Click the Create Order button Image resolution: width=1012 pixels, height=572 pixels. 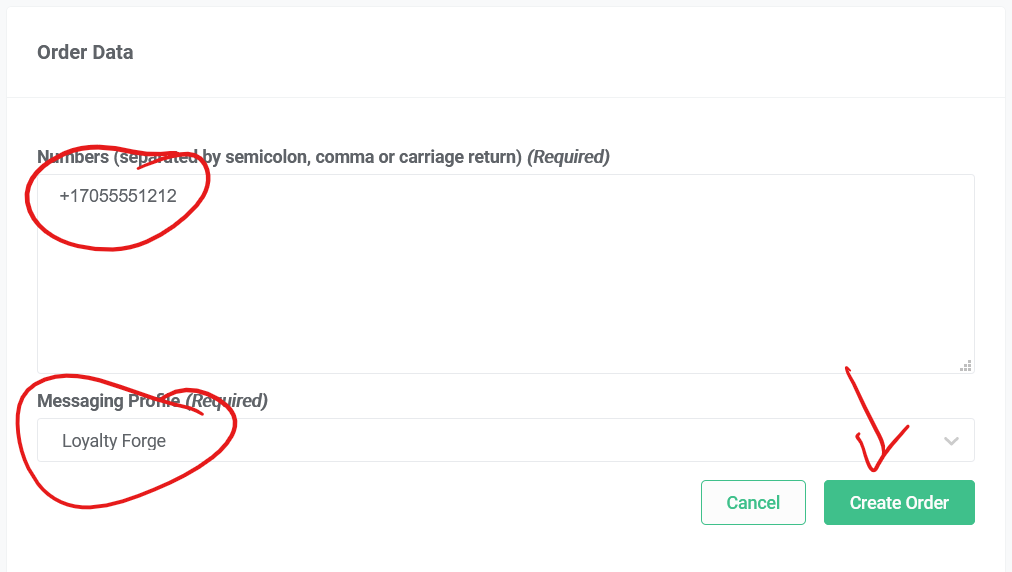[x=899, y=502]
